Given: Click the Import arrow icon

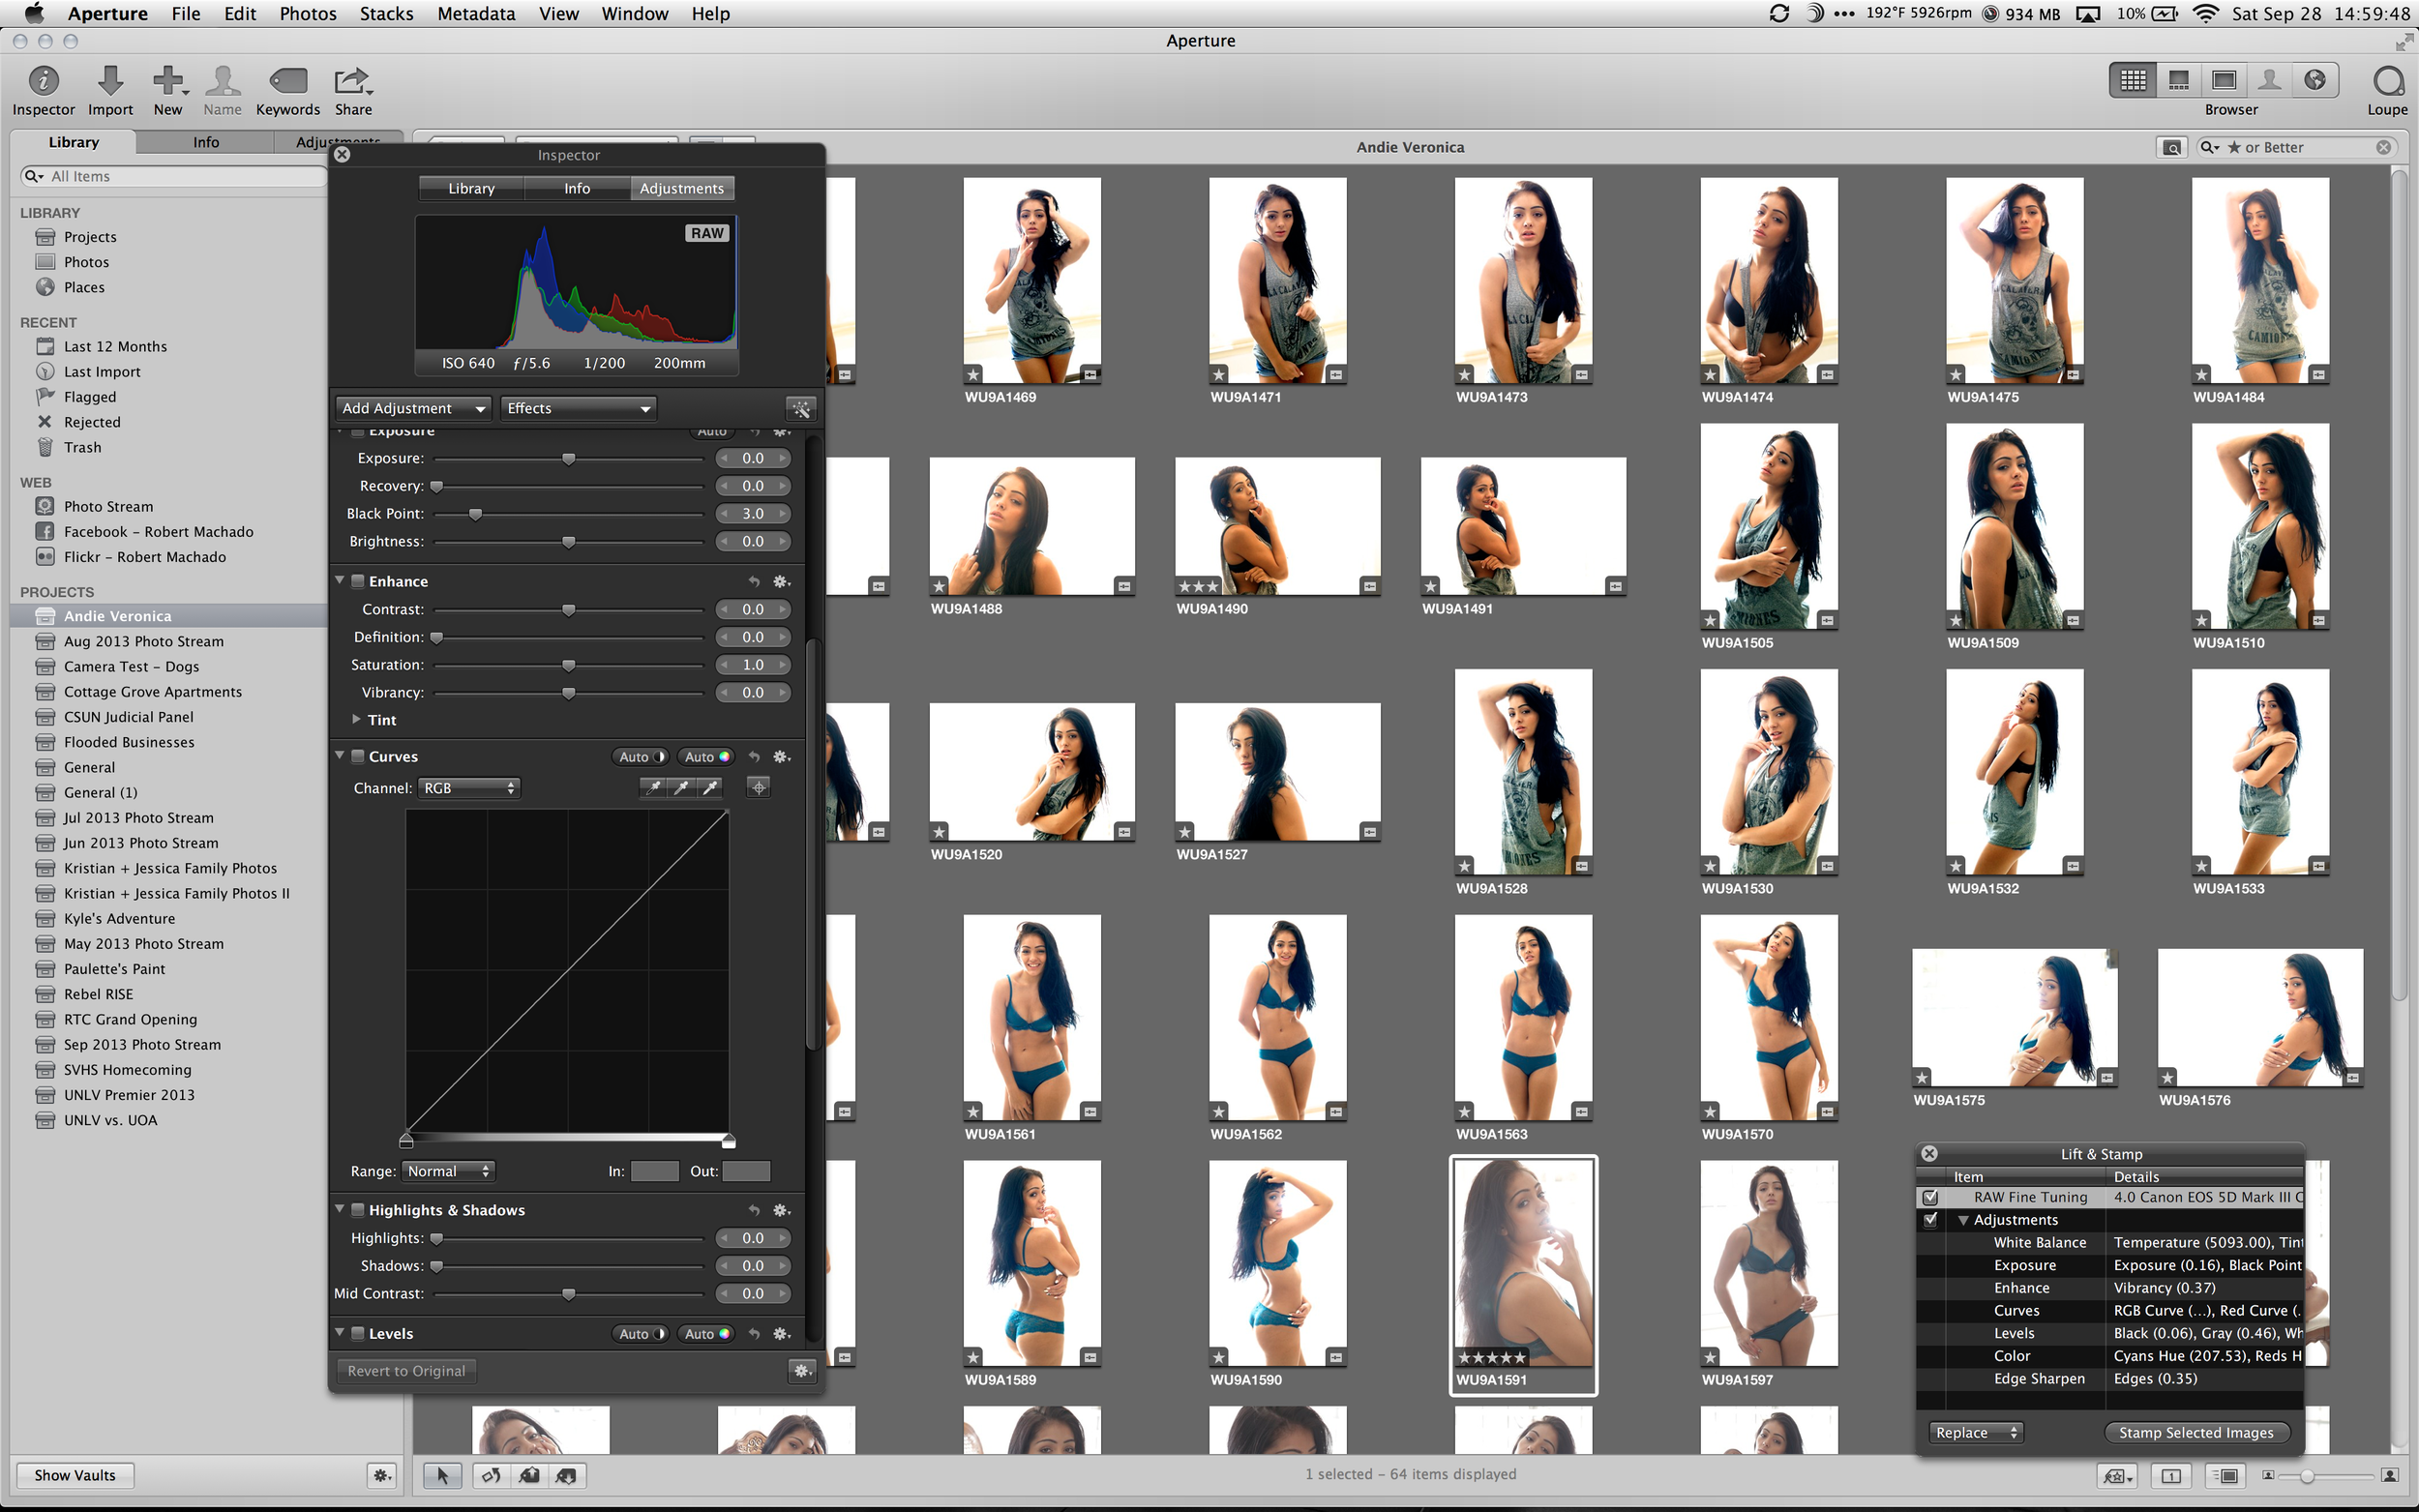Looking at the screenshot, I should (x=110, y=81).
